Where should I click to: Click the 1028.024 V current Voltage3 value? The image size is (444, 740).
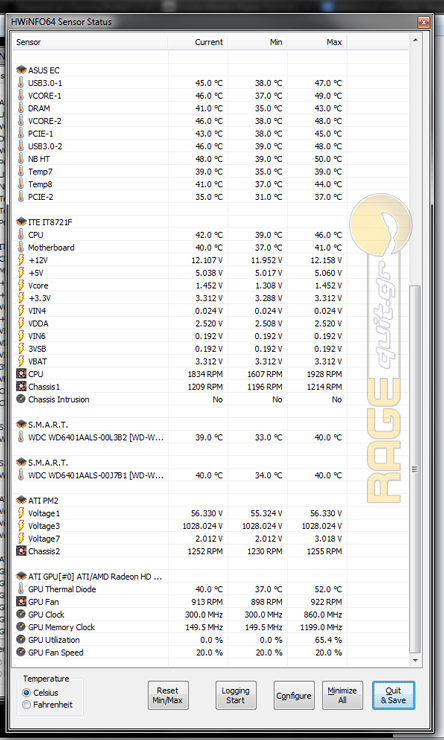tap(203, 526)
